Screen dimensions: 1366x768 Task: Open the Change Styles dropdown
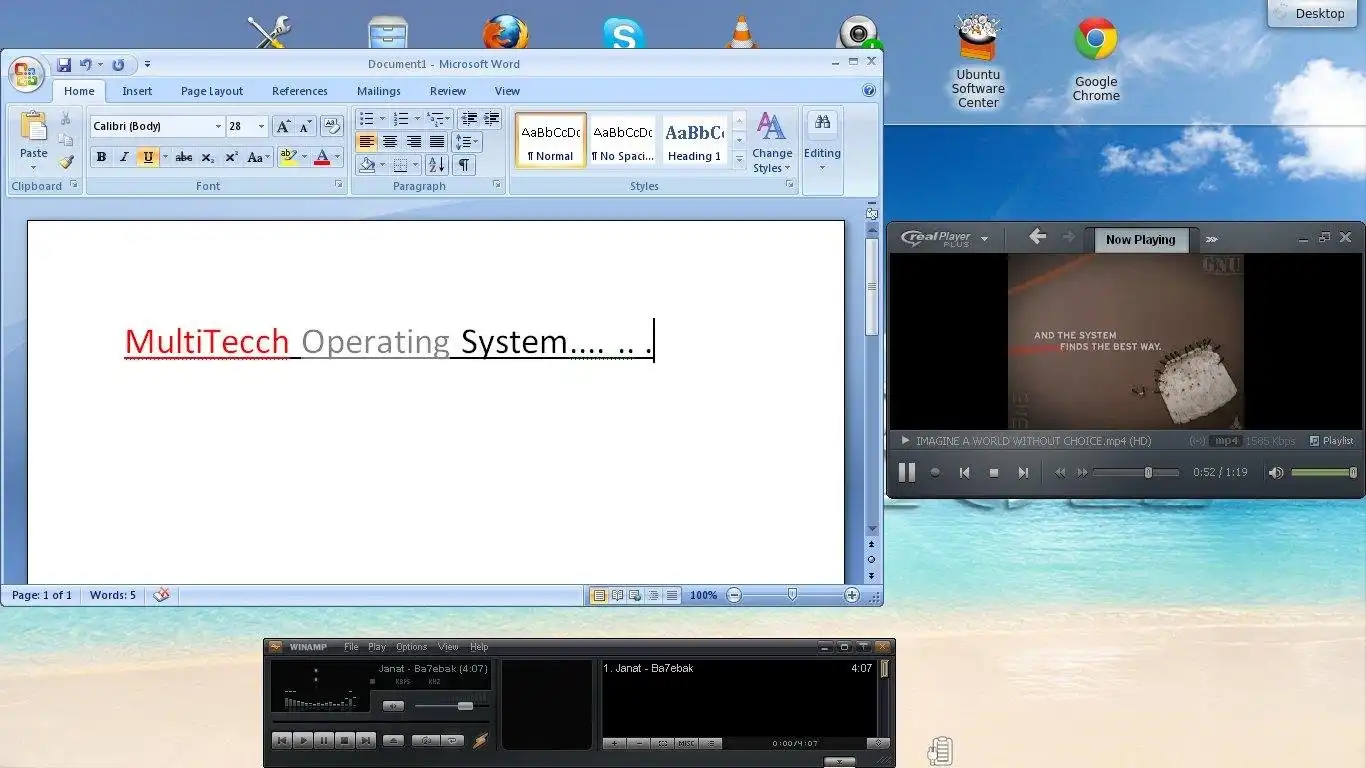tap(772, 142)
